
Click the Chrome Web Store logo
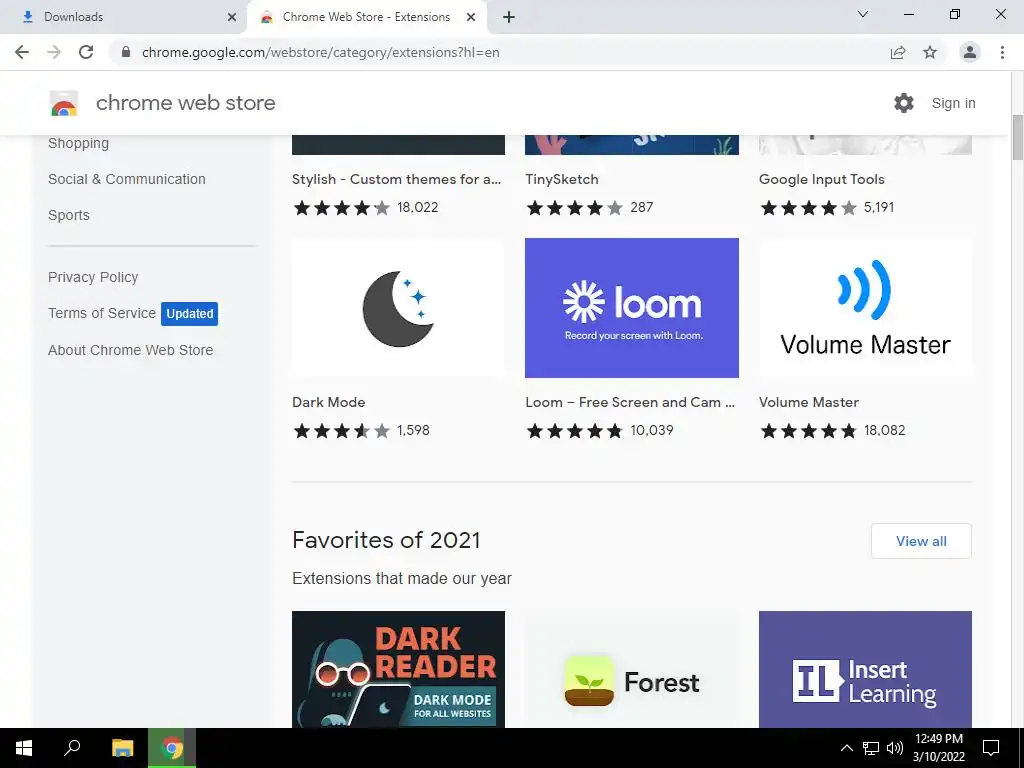pyautogui.click(x=64, y=103)
